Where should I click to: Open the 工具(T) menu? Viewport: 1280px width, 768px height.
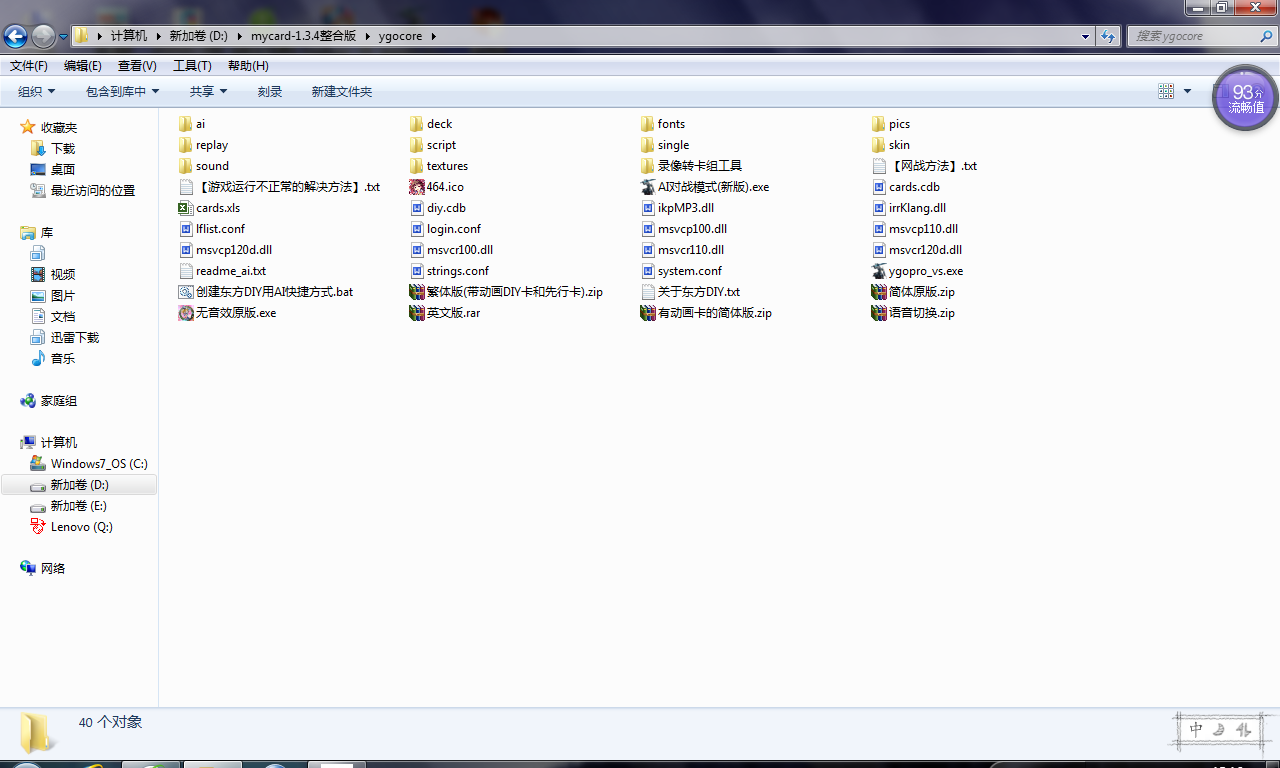point(192,66)
